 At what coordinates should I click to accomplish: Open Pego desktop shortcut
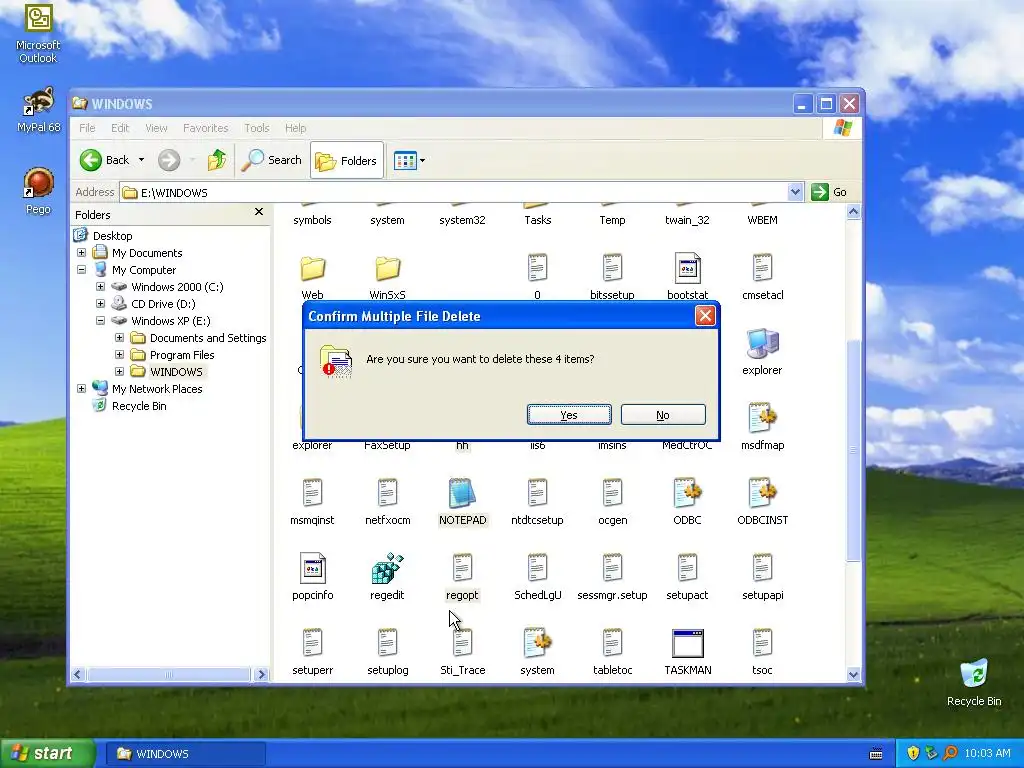38,191
